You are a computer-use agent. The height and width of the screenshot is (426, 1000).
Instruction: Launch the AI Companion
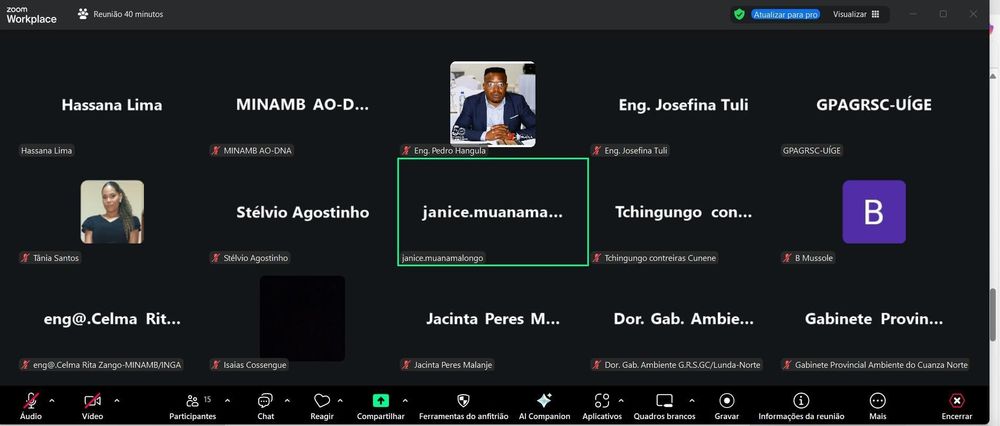[x=544, y=404]
